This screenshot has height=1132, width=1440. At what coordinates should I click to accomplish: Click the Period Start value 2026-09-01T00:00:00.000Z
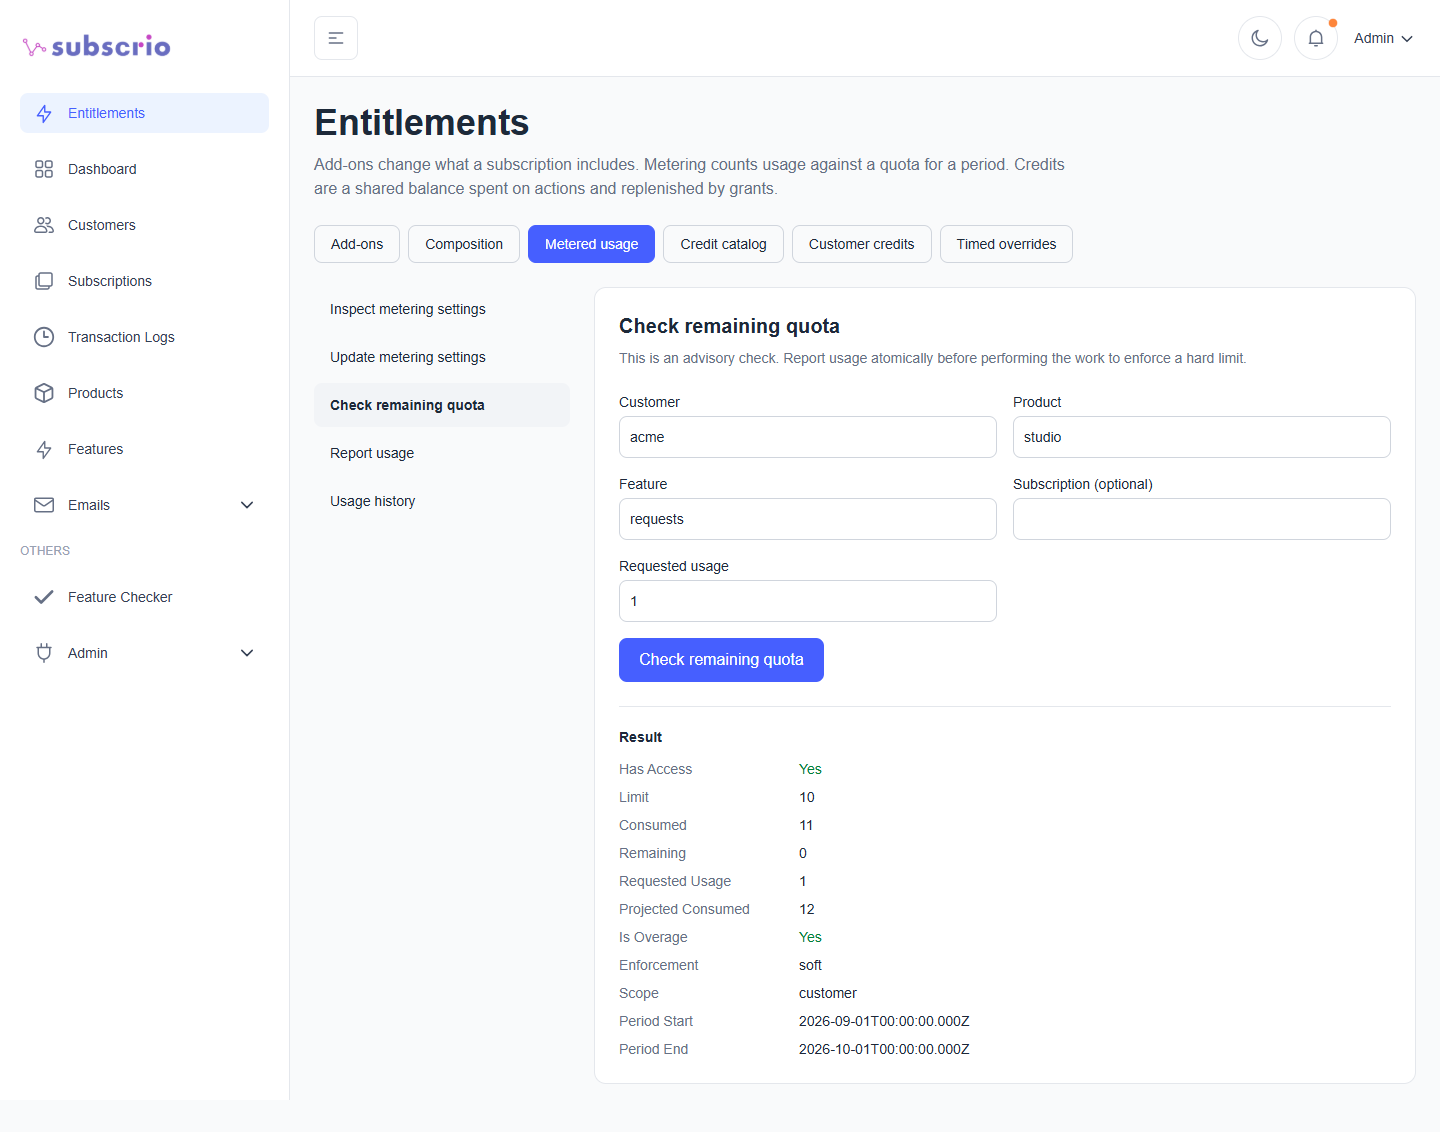pyautogui.click(x=884, y=1021)
